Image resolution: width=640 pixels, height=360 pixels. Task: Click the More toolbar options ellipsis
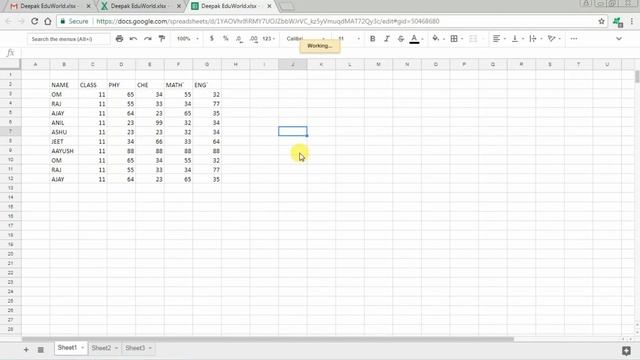[x=574, y=38]
